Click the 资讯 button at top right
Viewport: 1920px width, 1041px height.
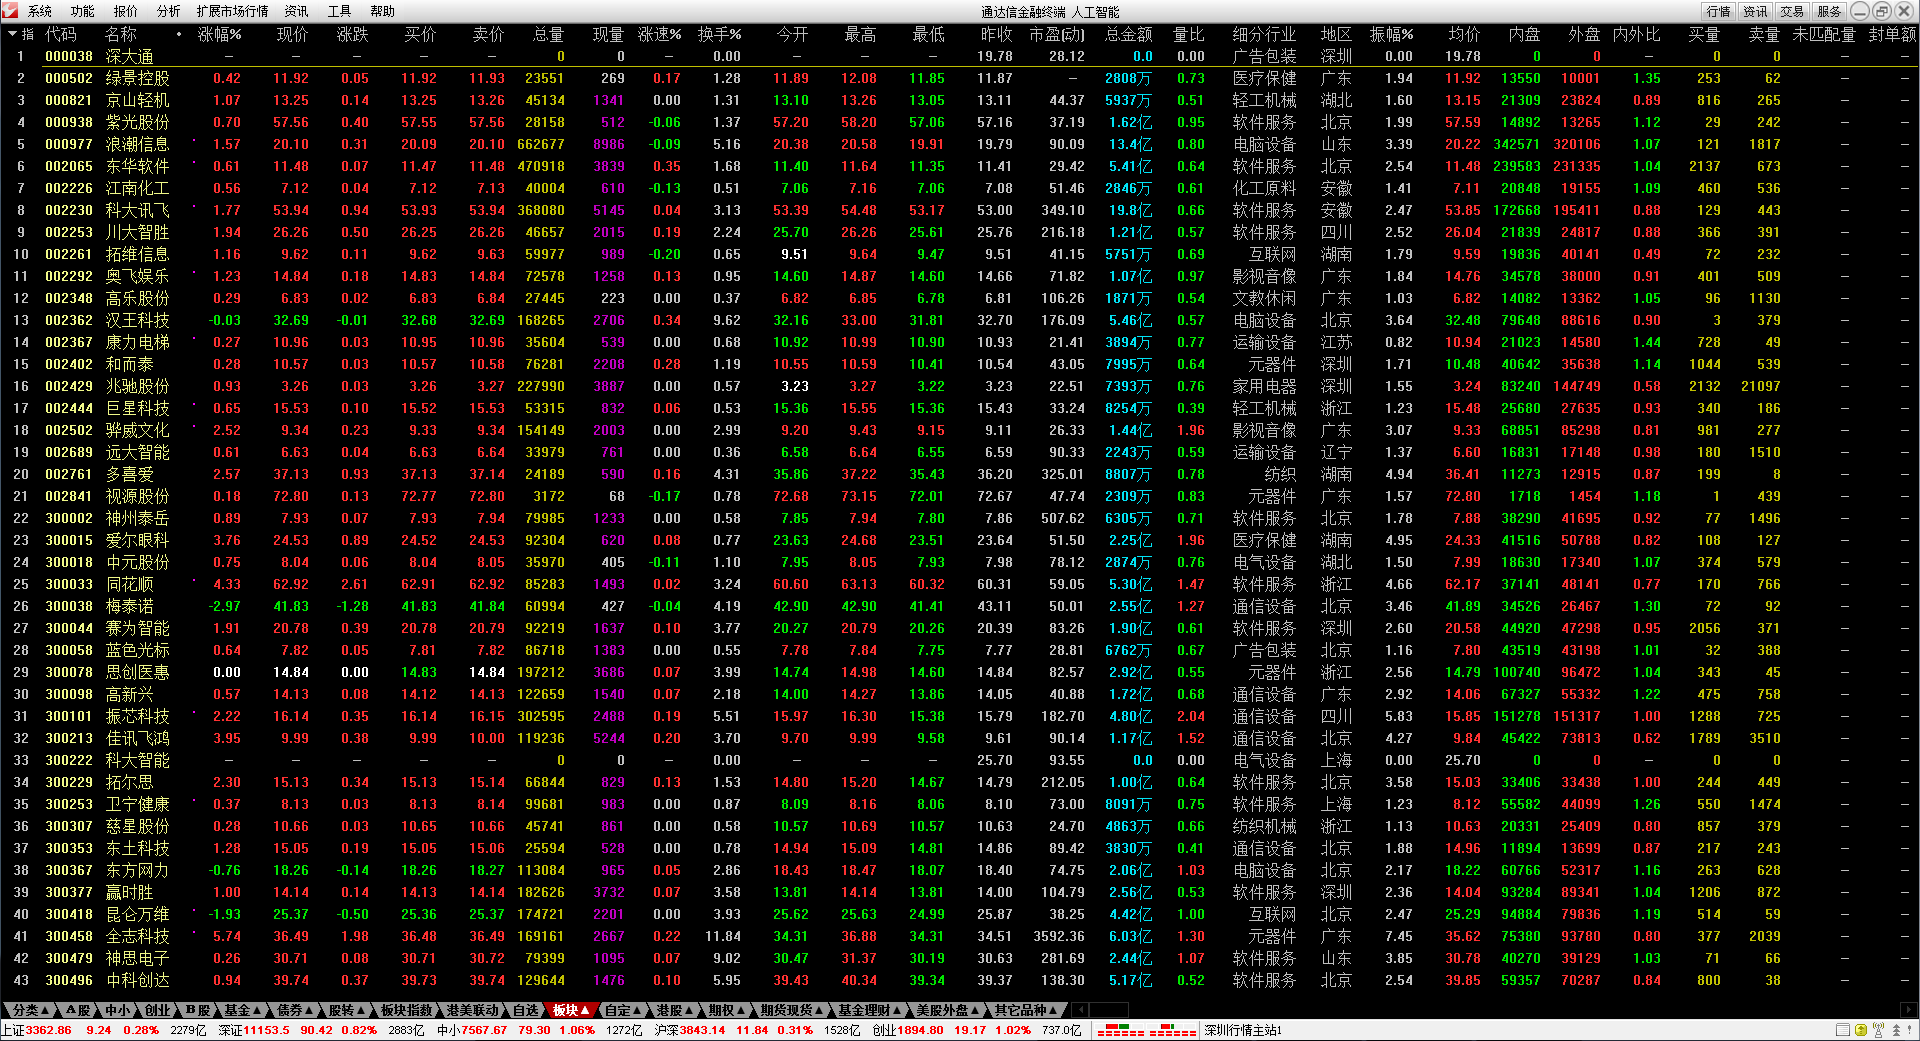pos(1755,11)
